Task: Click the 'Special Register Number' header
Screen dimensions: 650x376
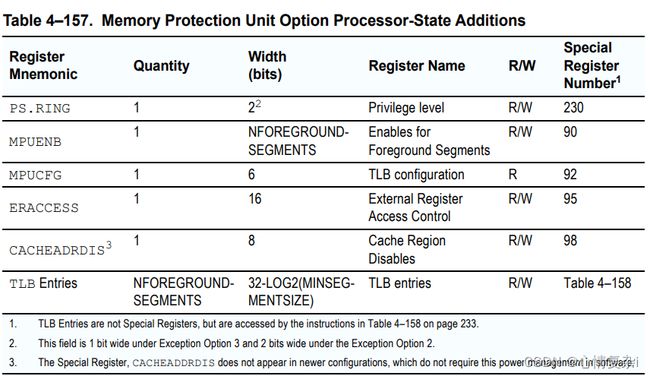Action: tap(592, 65)
